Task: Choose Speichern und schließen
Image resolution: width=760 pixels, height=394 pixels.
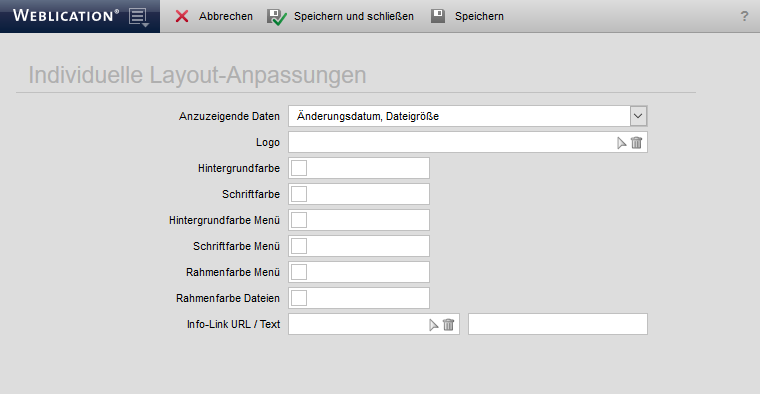Action: [354, 16]
